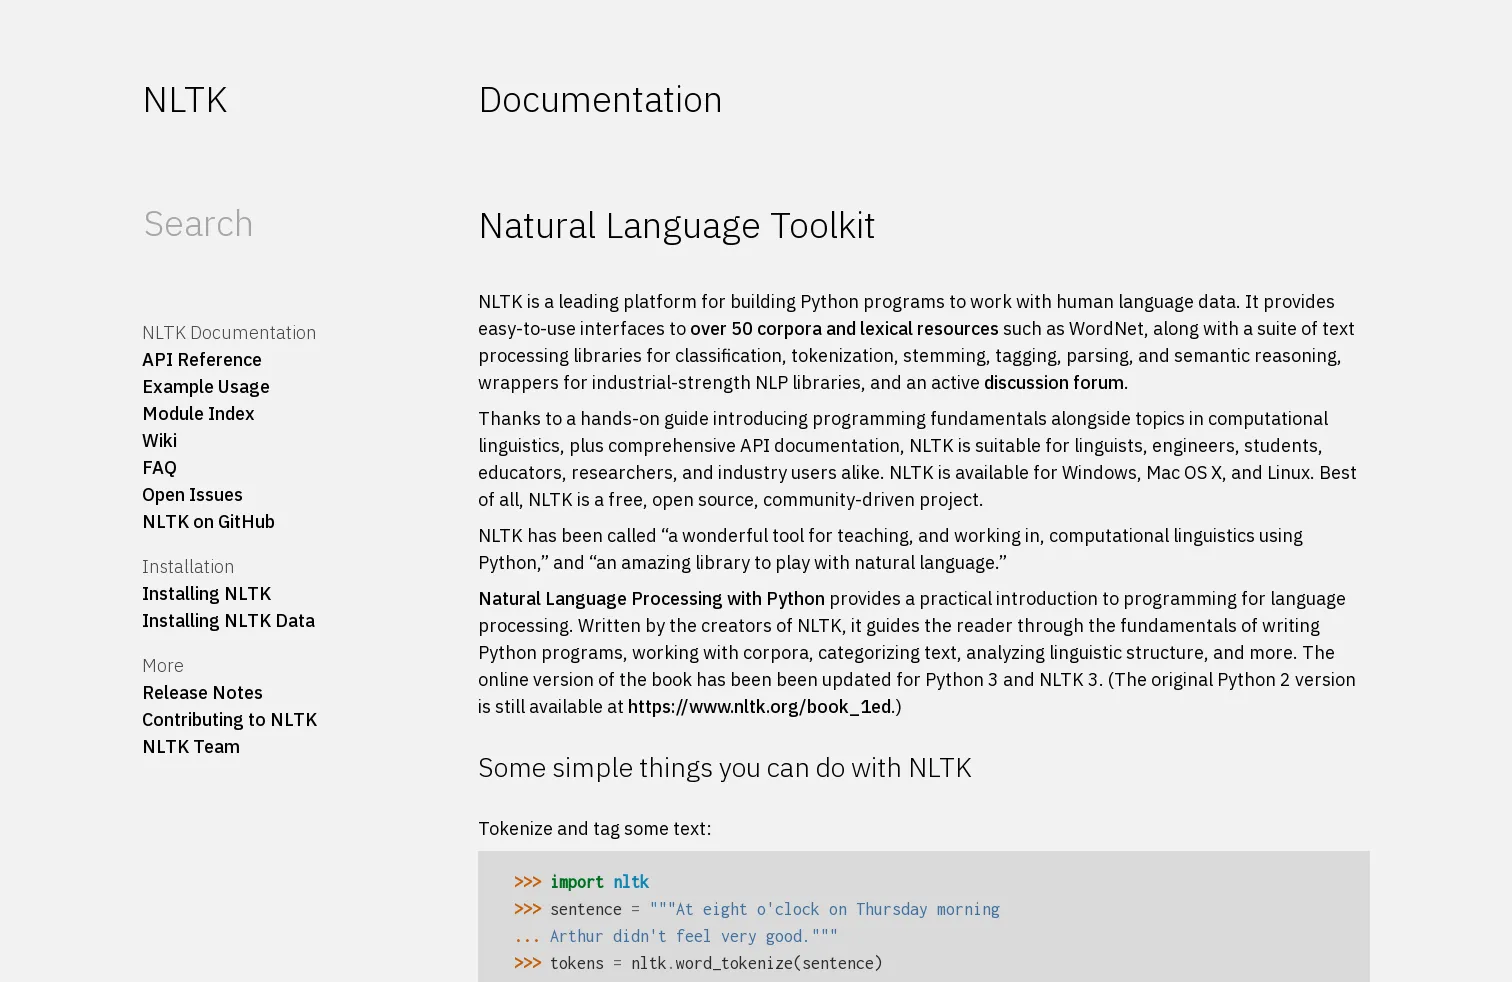Viewport: 1512px width, 982px height.
Task: View the Release Notes page
Action: [x=202, y=692]
